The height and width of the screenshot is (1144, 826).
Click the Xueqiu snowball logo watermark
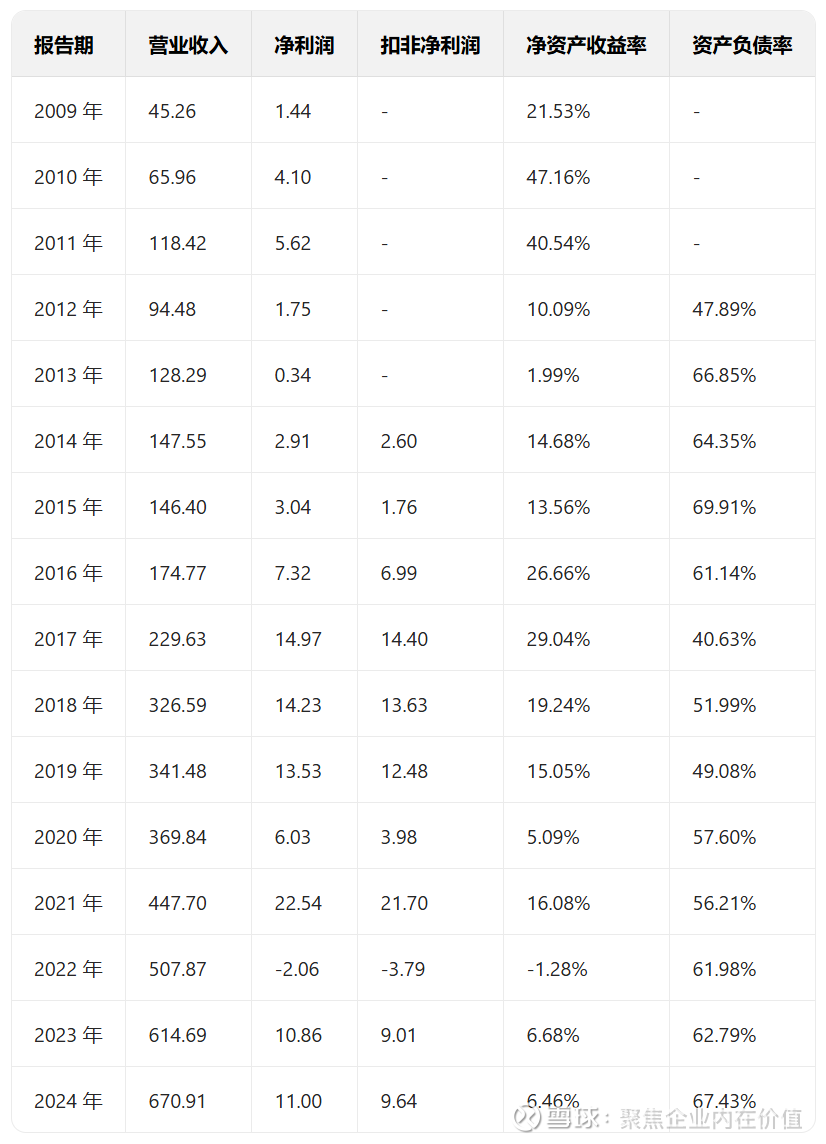529,1117
